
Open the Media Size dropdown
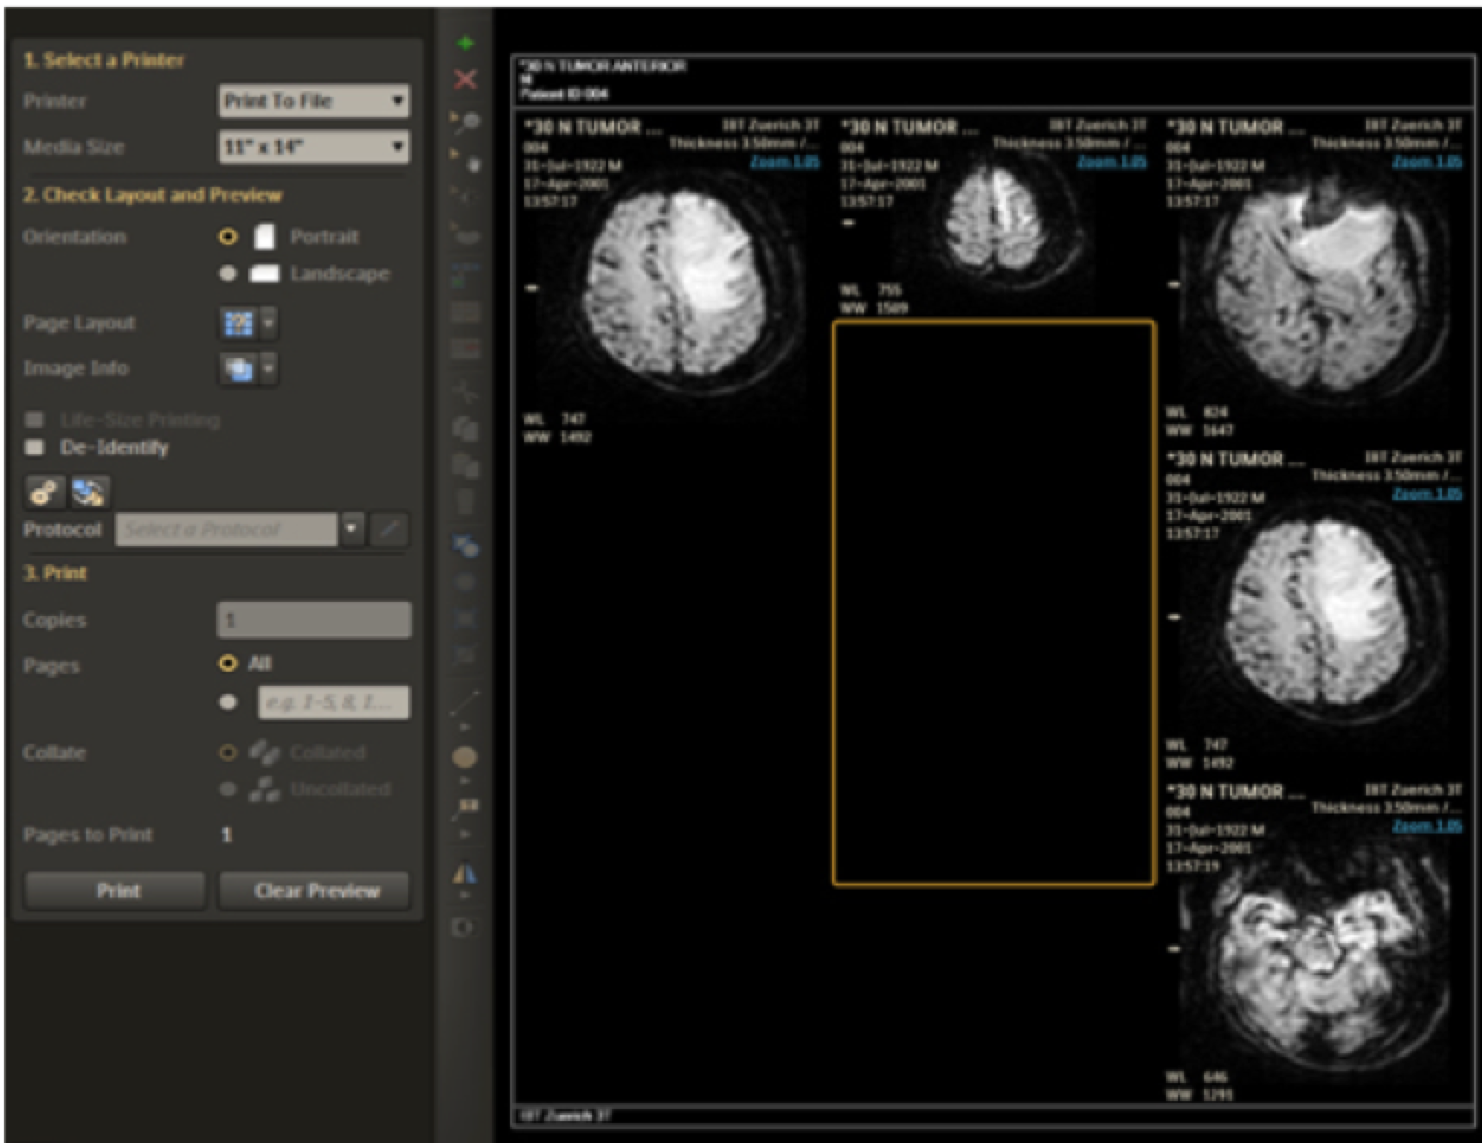pyautogui.click(x=313, y=147)
